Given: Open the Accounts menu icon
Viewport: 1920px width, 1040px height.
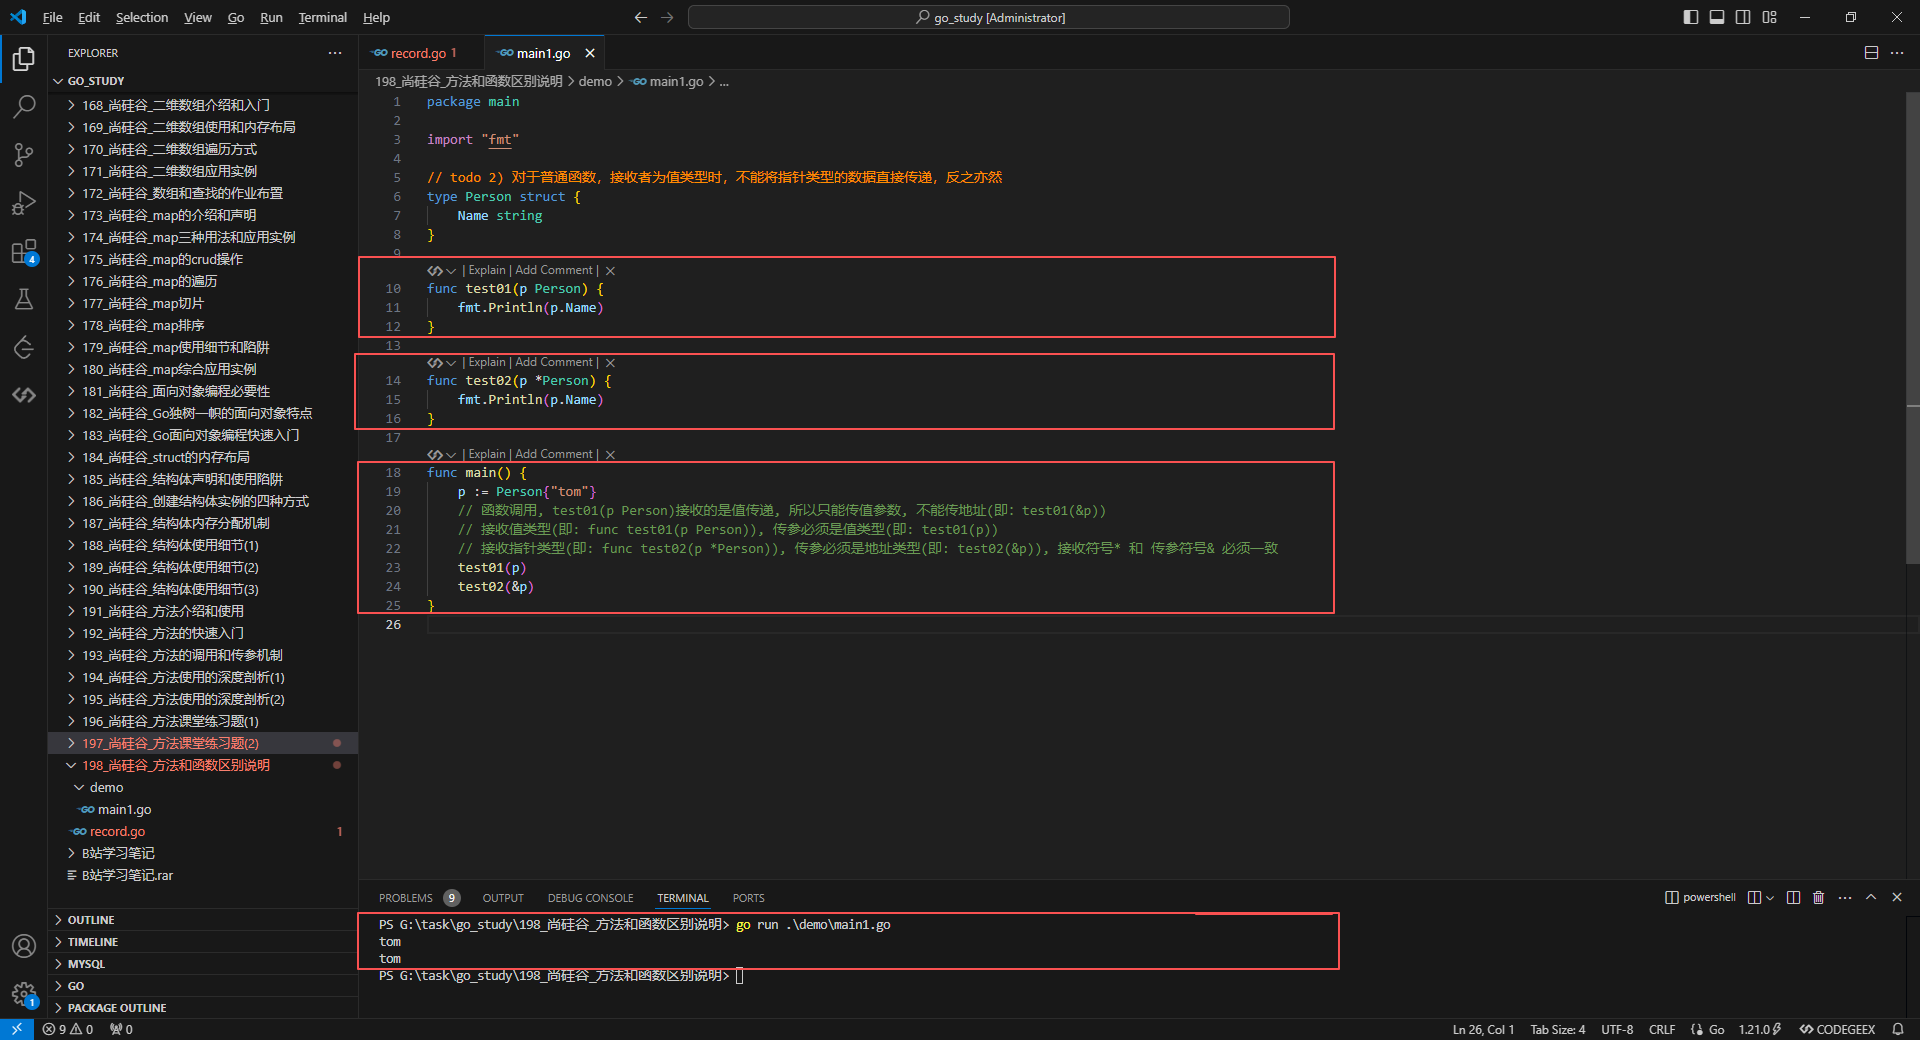Looking at the screenshot, I should (24, 946).
